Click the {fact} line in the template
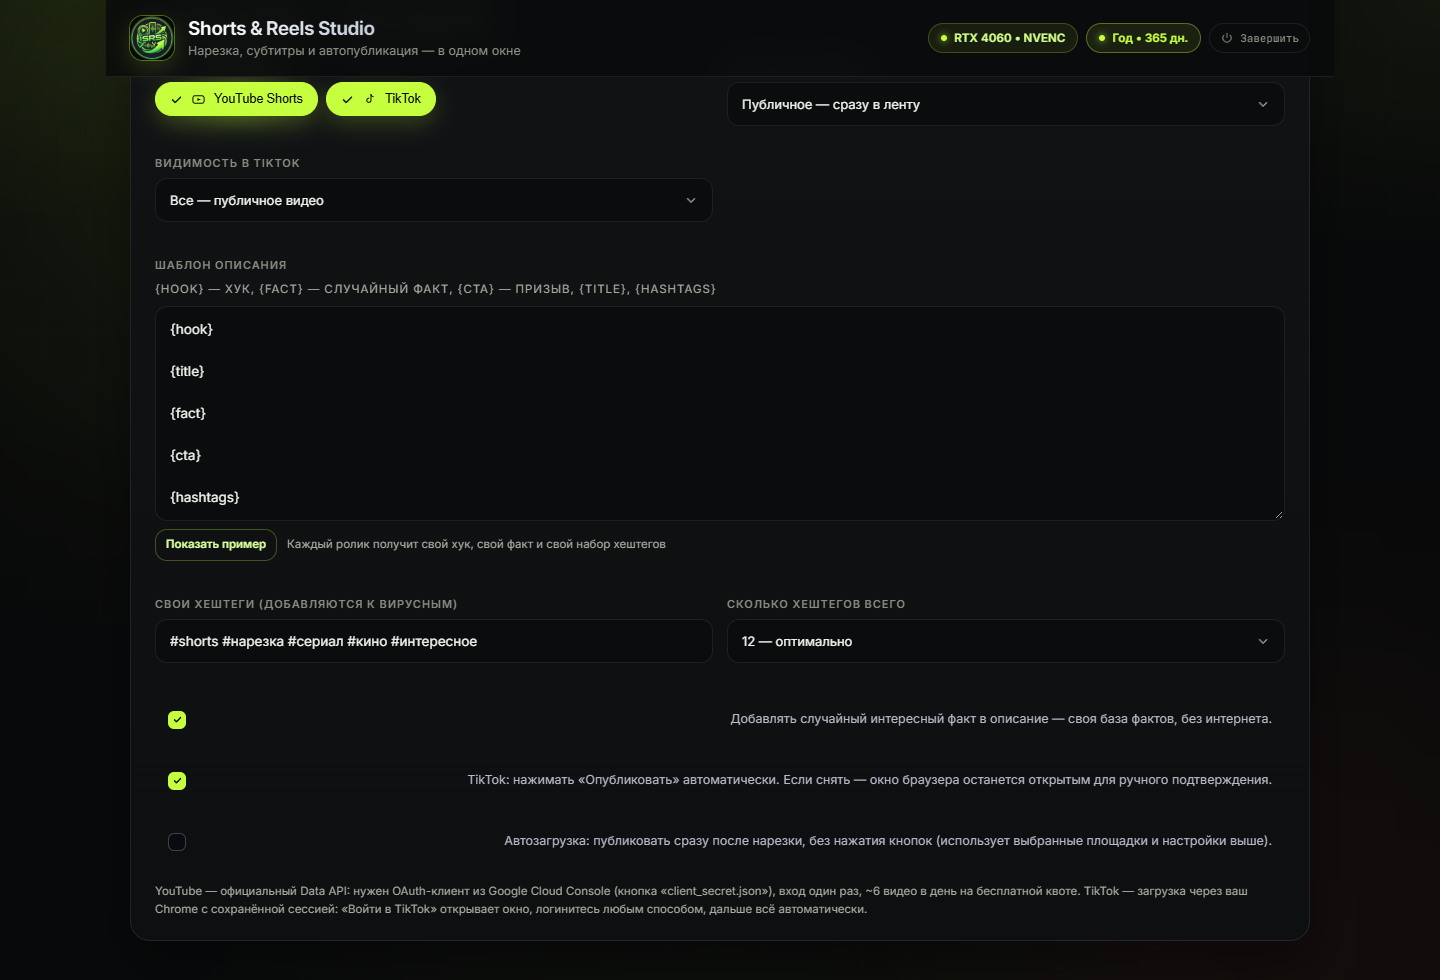 tap(188, 413)
